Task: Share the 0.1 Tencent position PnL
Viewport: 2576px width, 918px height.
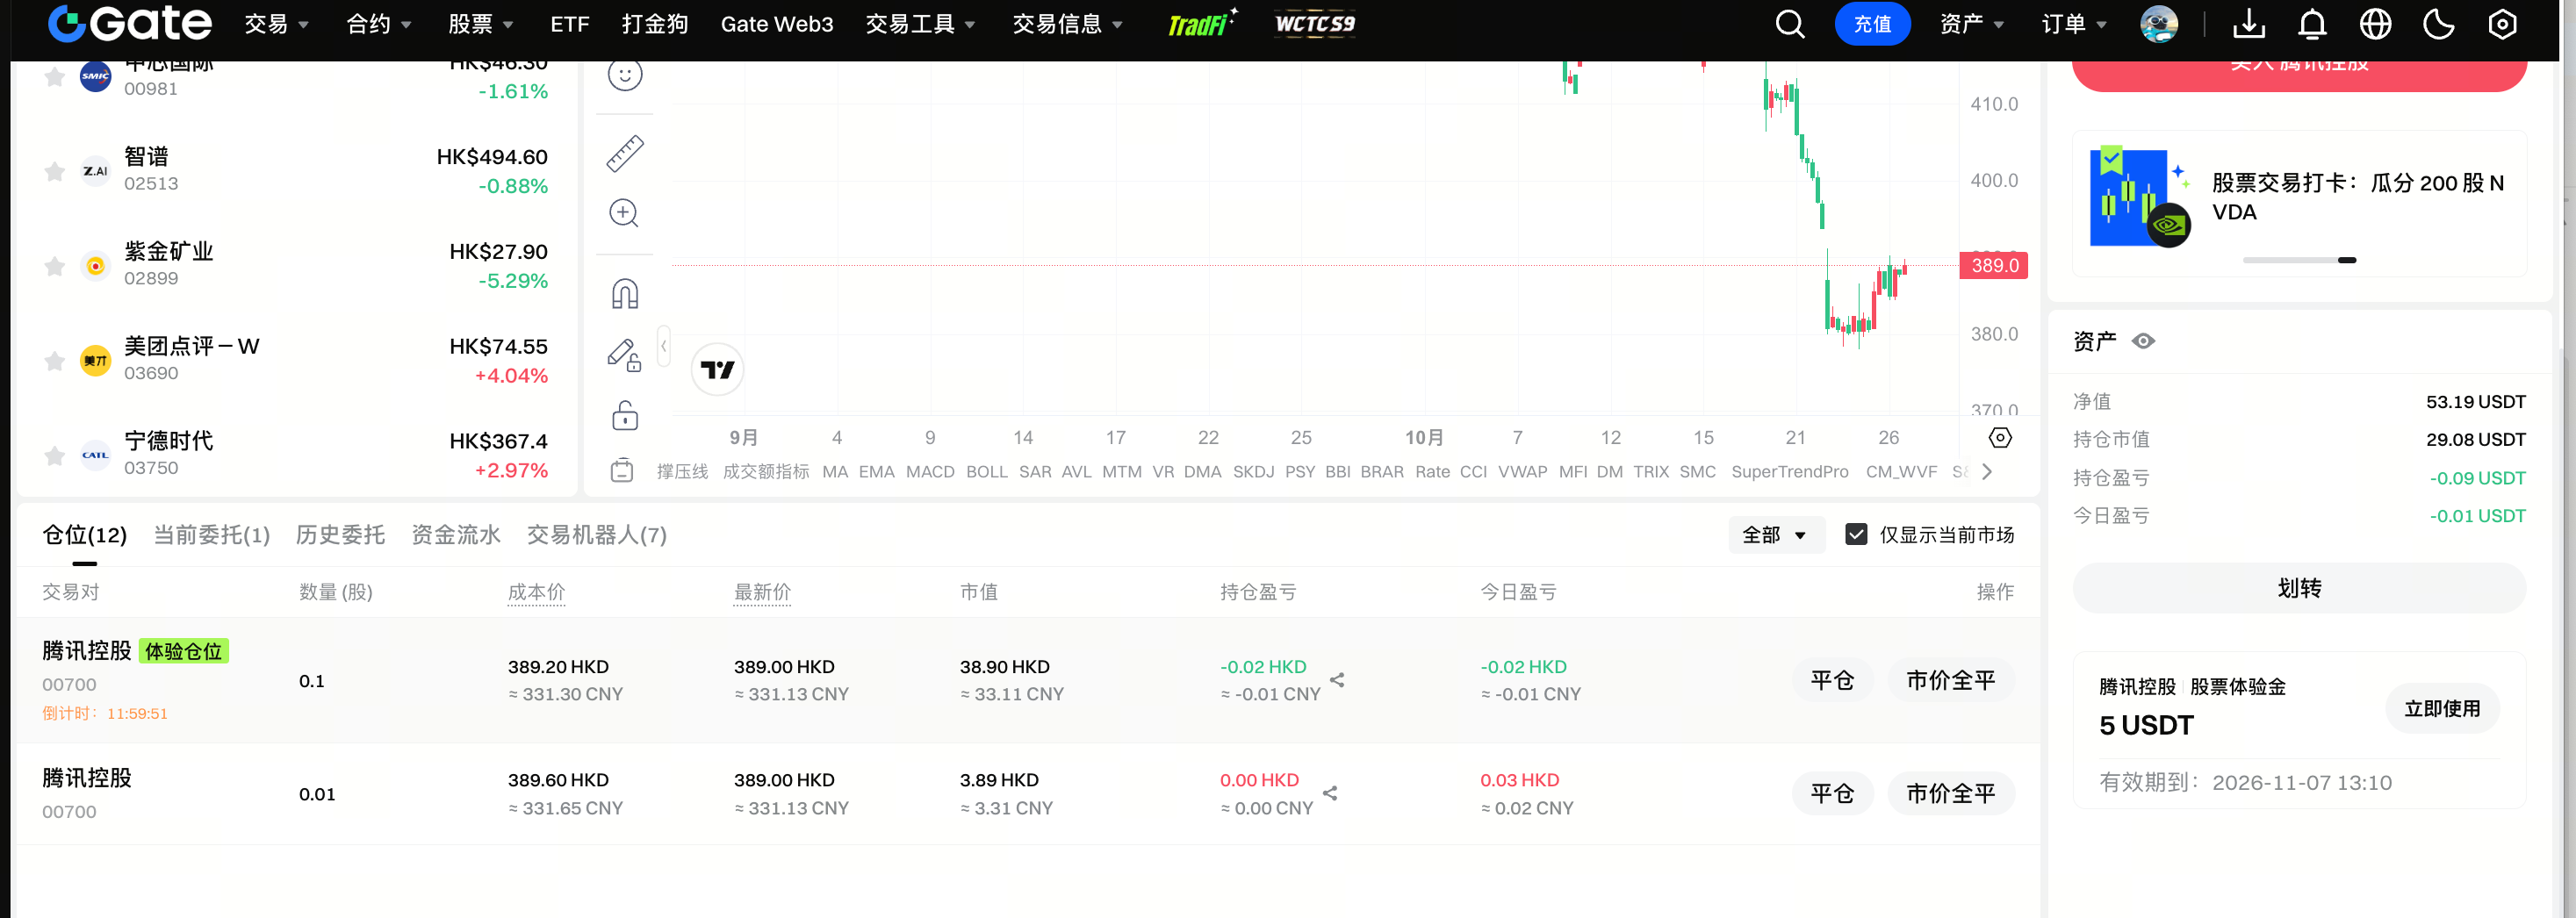Action: coord(1337,680)
